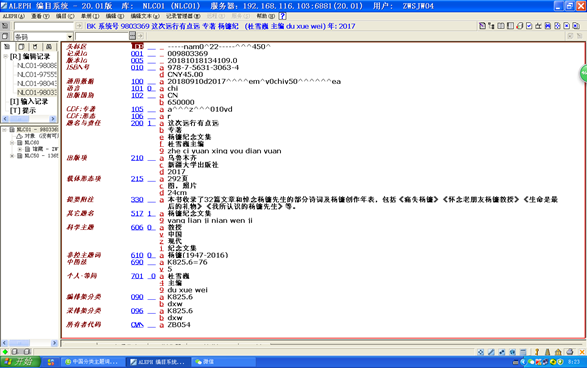Click the split view book icon
The image size is (587, 368).
pyautogui.click(x=501, y=26)
